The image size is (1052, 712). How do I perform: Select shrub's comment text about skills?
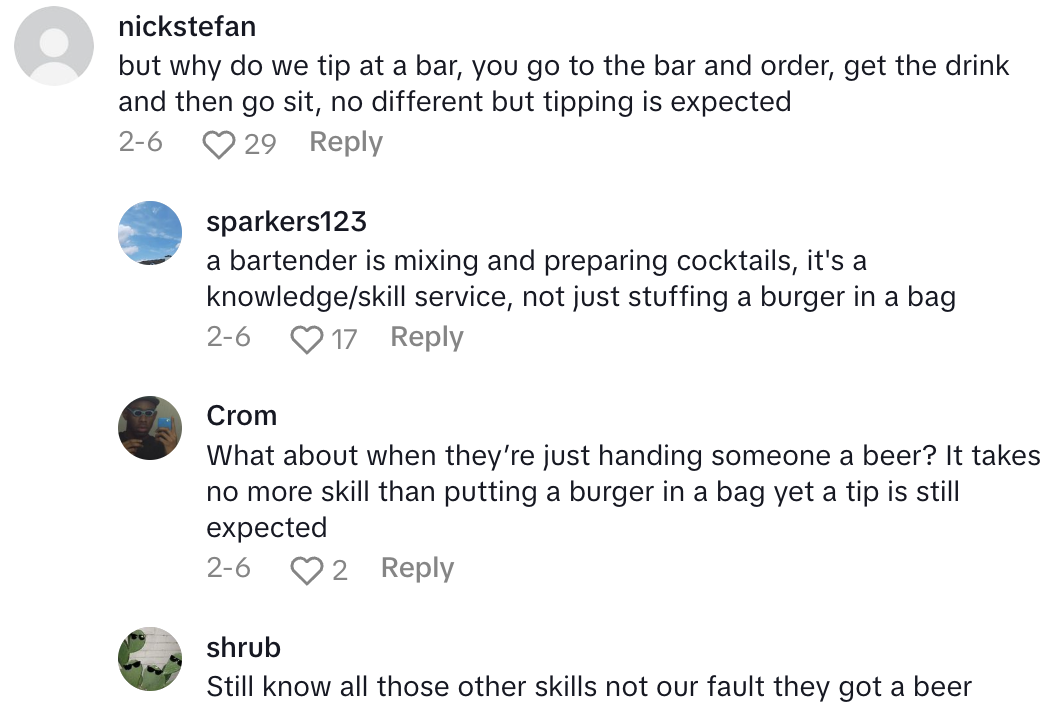pos(588,687)
